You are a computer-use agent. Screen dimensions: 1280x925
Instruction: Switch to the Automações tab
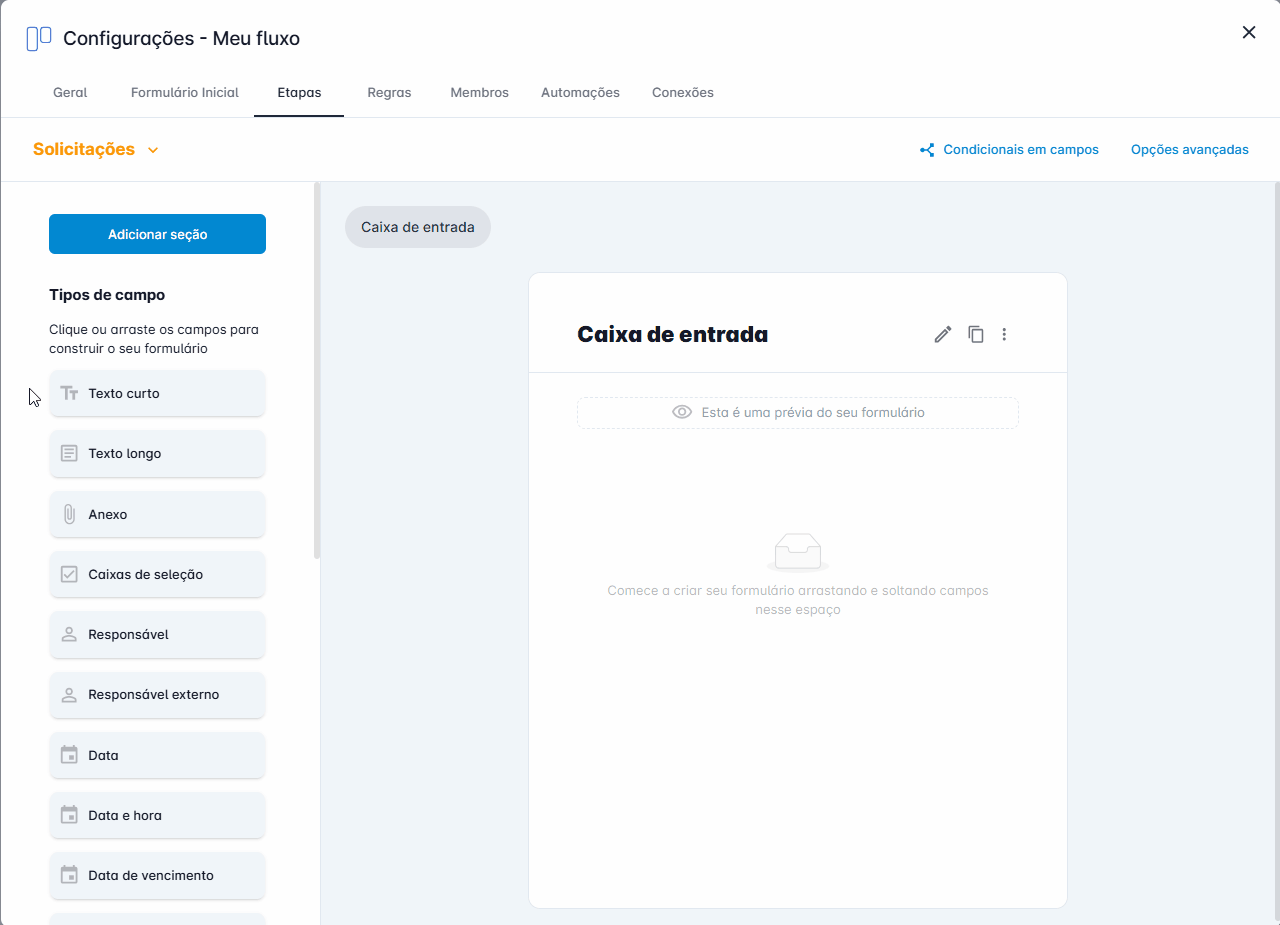(580, 92)
